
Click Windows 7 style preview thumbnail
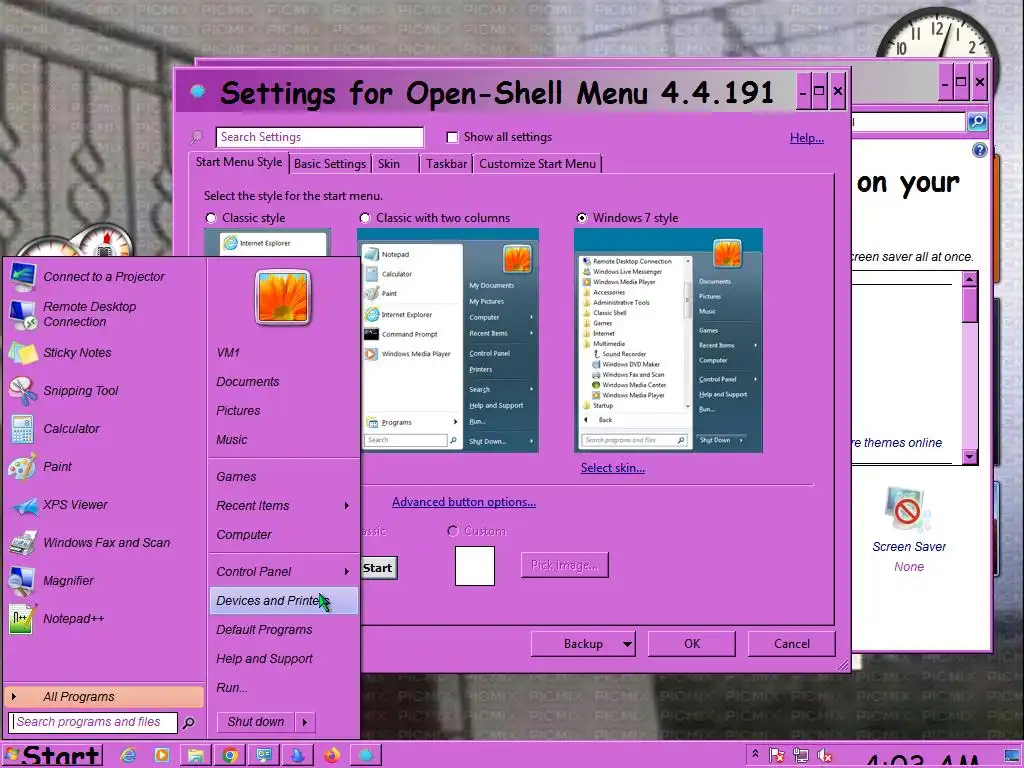tap(668, 340)
